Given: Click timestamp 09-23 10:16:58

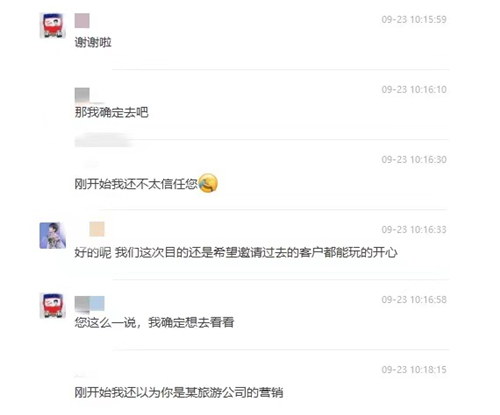Looking at the screenshot, I should (x=414, y=299).
